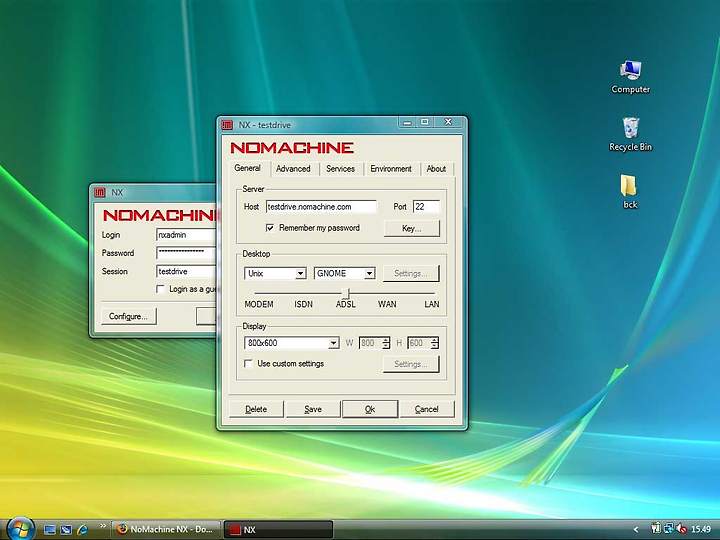Click the Host input field
This screenshot has height=540, width=720.
tap(321, 207)
